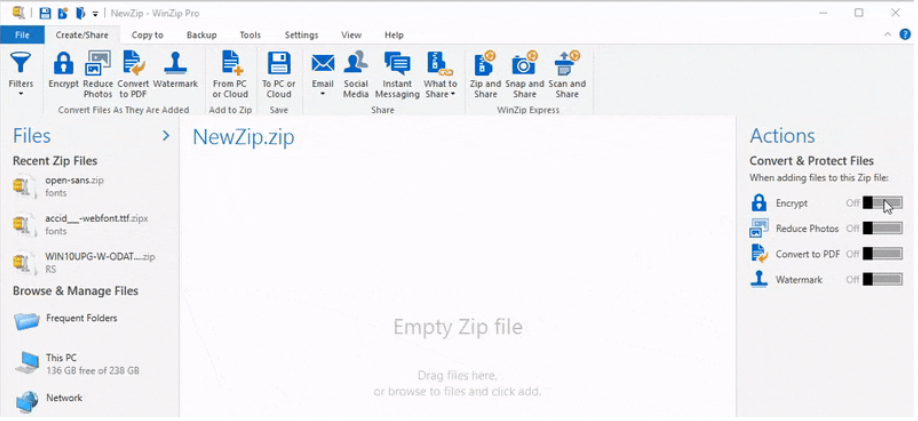Enable the Watermark switch

(x=882, y=279)
